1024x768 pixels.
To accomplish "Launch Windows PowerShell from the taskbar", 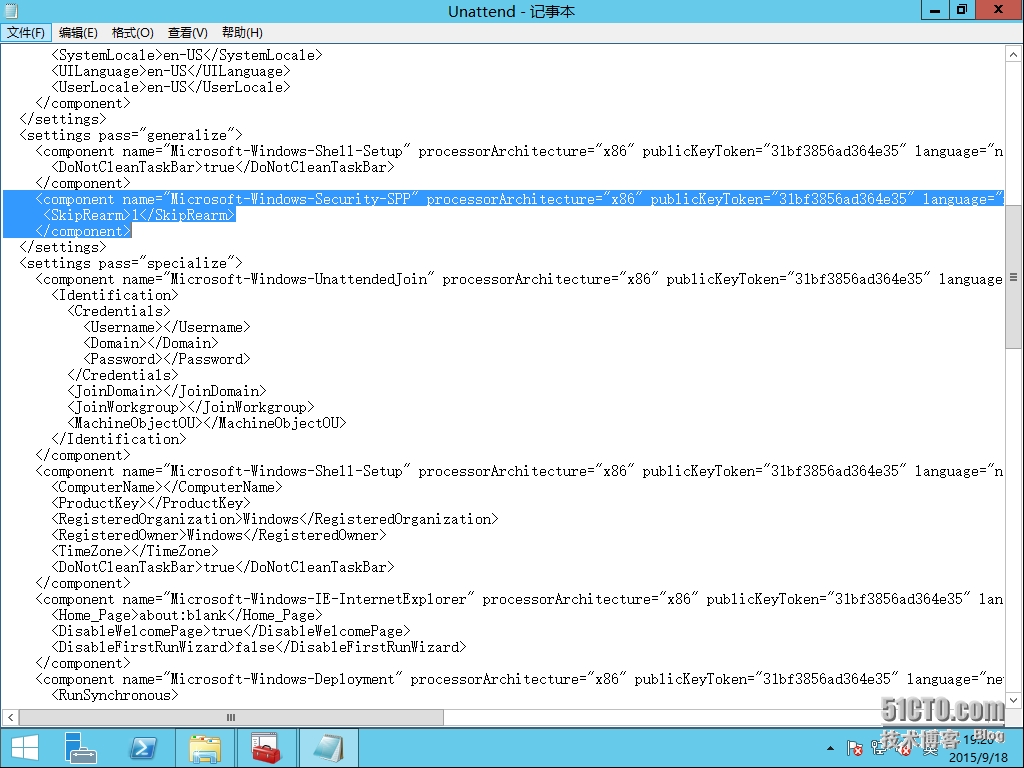I will point(143,748).
